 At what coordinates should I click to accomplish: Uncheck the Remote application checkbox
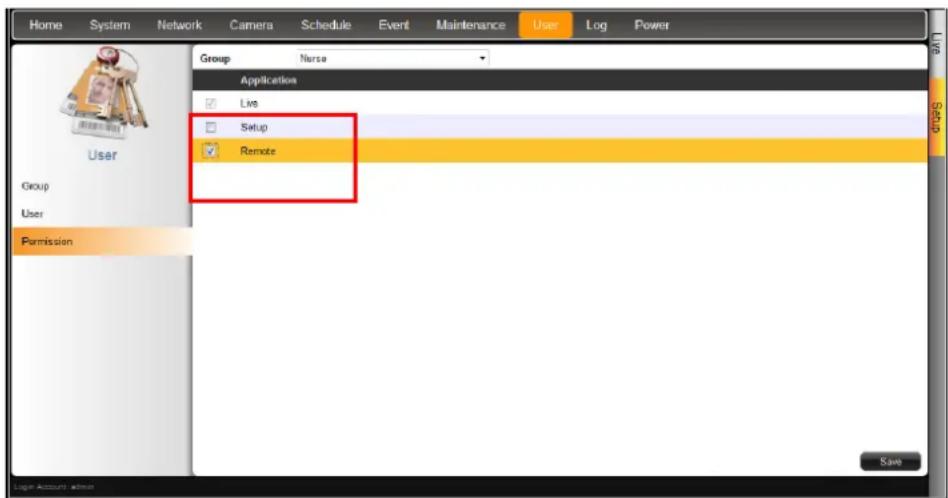coord(210,150)
